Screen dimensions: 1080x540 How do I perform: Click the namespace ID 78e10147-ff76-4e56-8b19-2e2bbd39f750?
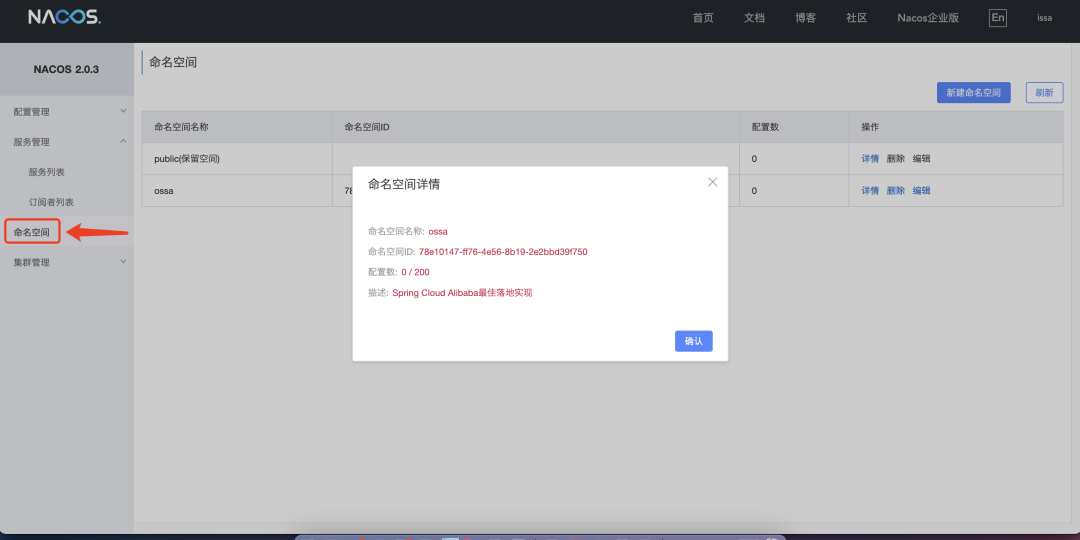503,251
